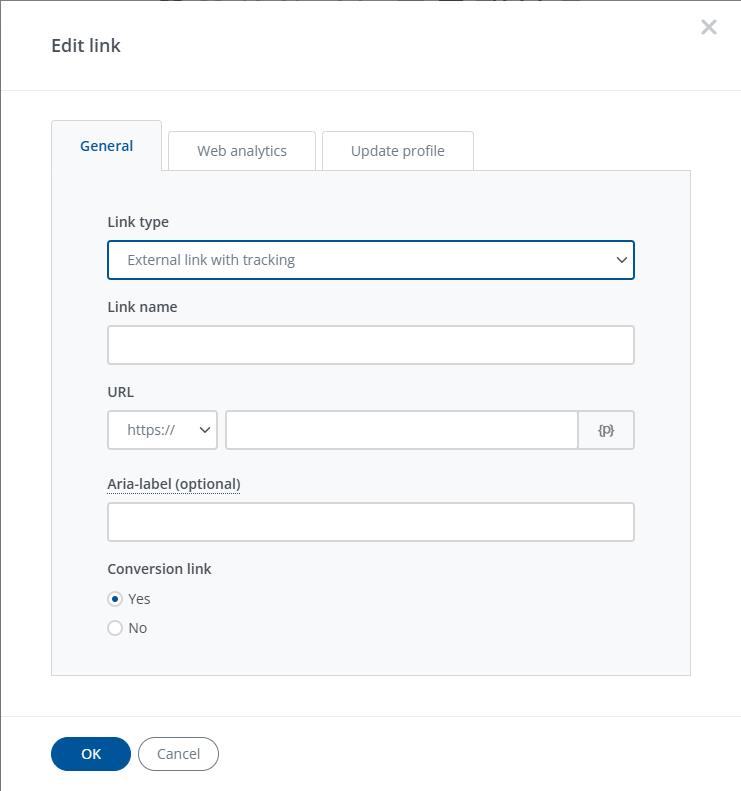Focus the Link name input field
741x791 pixels.
click(x=370, y=345)
